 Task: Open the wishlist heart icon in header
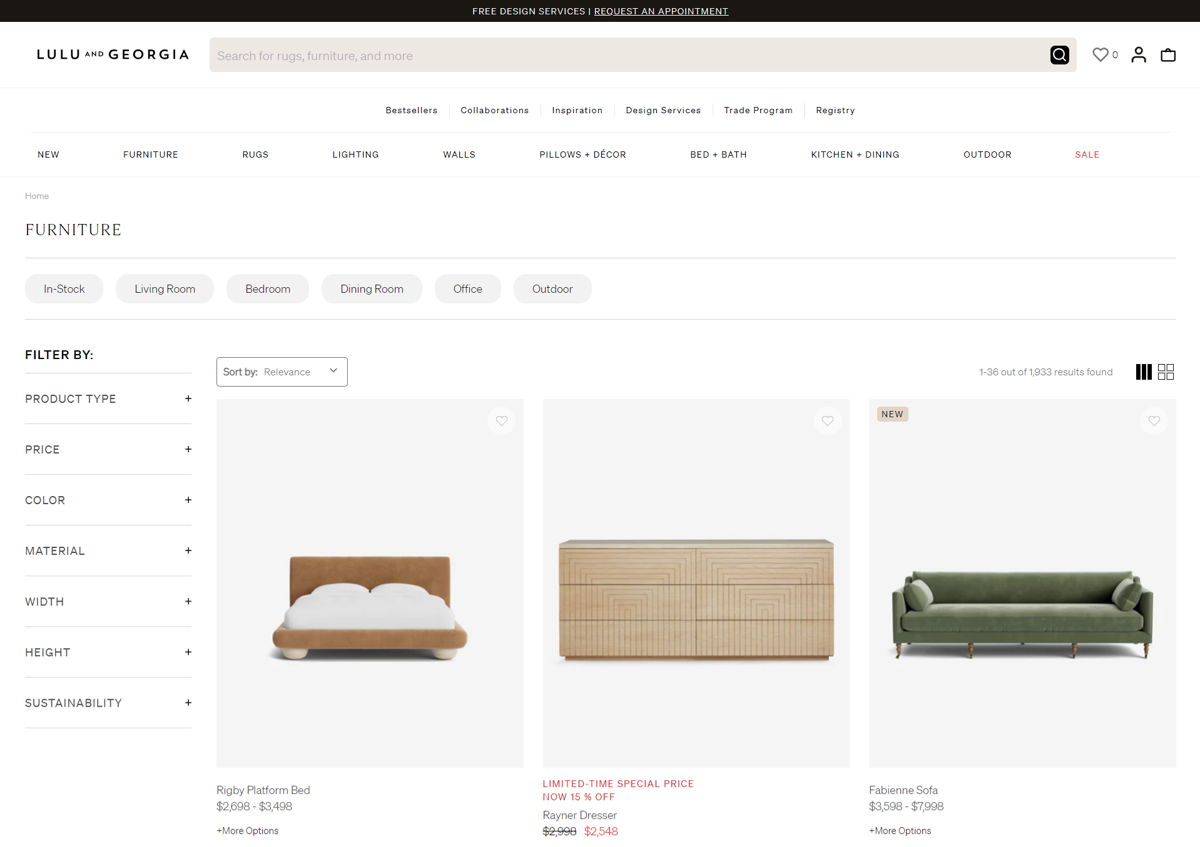(1100, 55)
